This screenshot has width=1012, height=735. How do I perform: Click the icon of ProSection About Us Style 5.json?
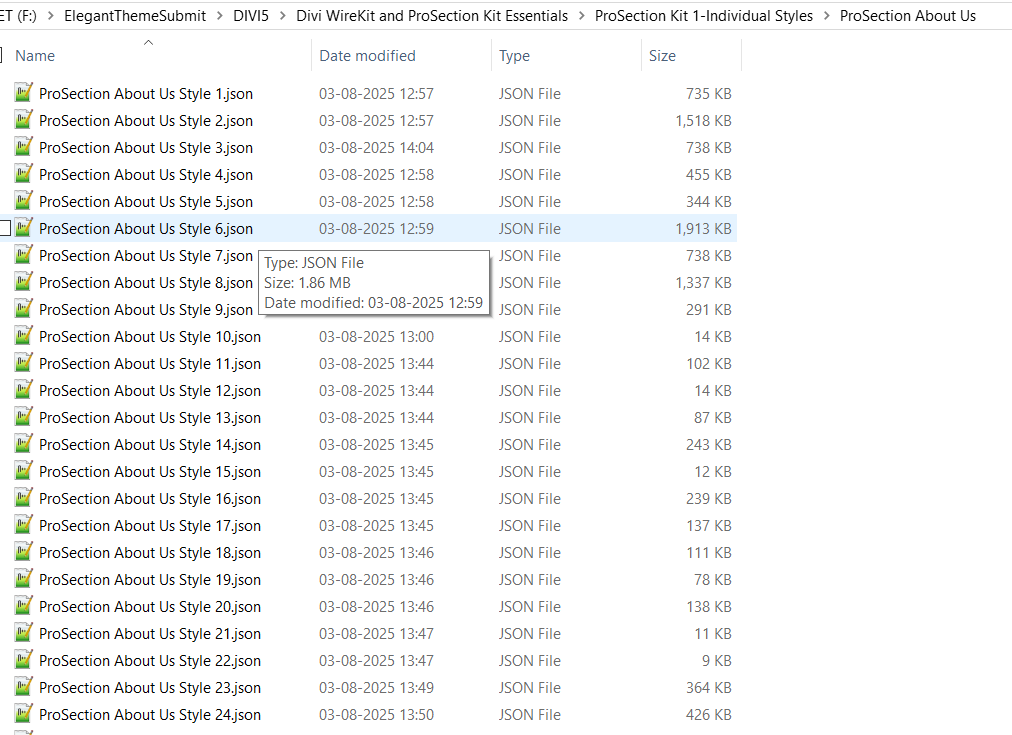click(23, 201)
